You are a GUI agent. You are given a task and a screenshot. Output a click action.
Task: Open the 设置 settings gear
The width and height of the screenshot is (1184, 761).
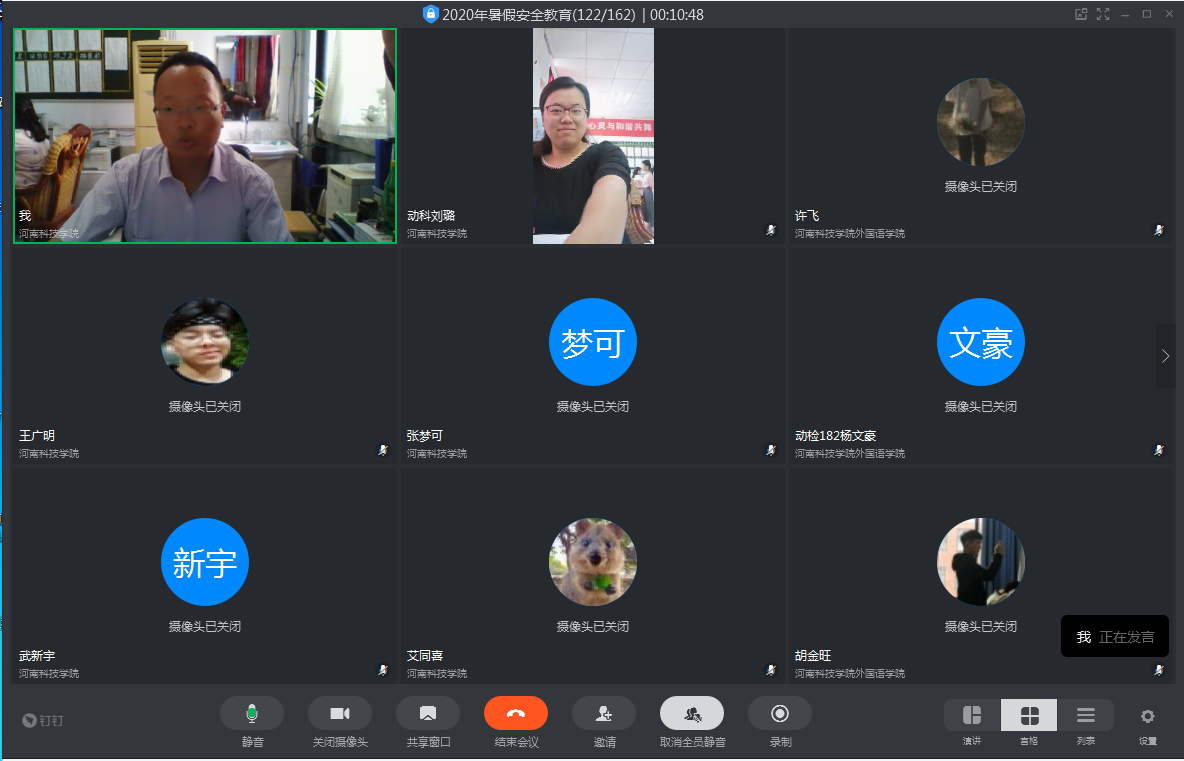tap(1147, 716)
